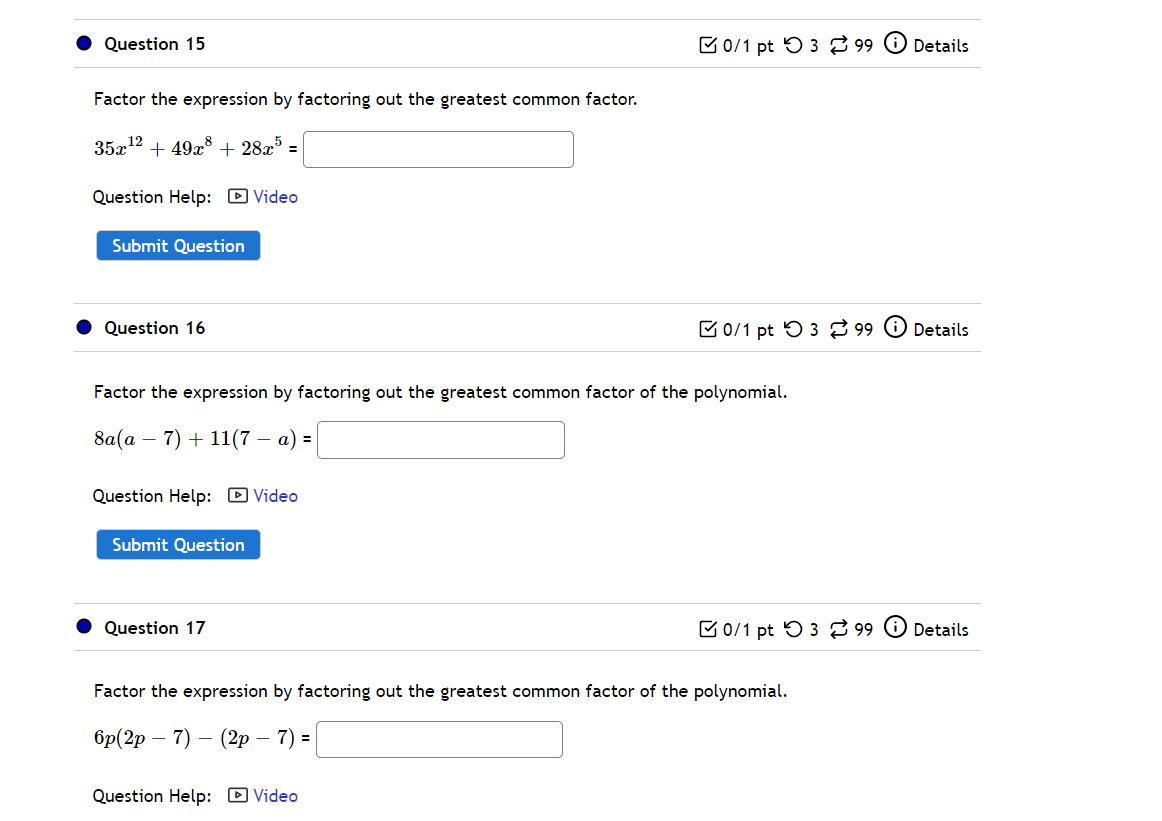The width and height of the screenshot is (1162, 821).
Task: Select the Question 17 header
Action: [154, 628]
